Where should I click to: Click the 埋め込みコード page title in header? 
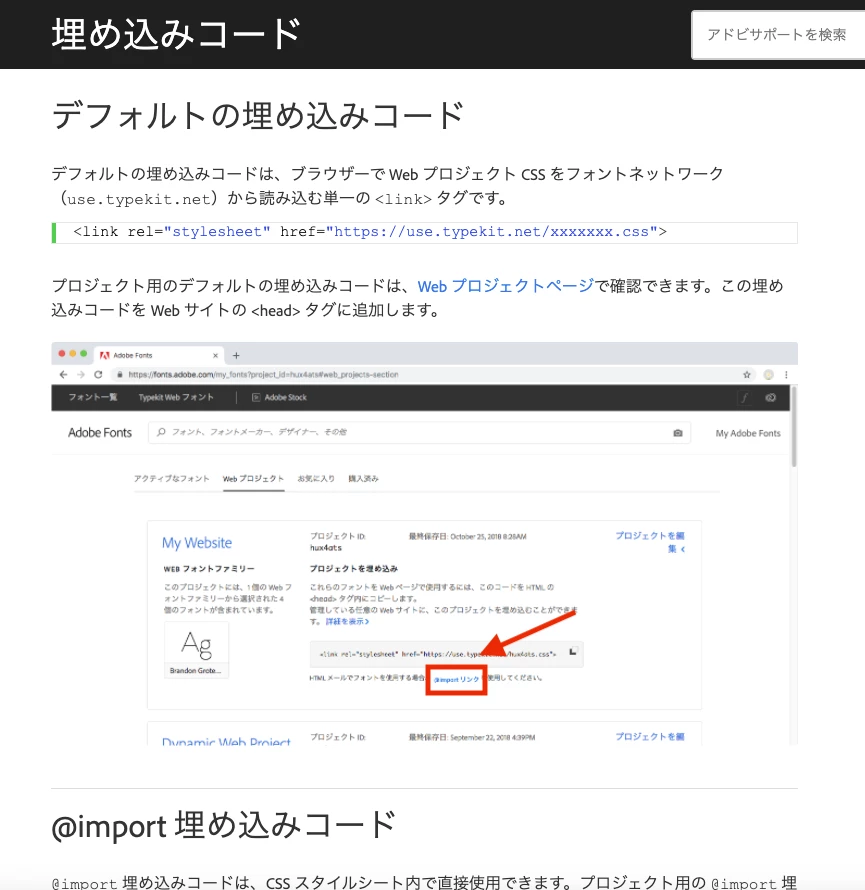pos(176,33)
